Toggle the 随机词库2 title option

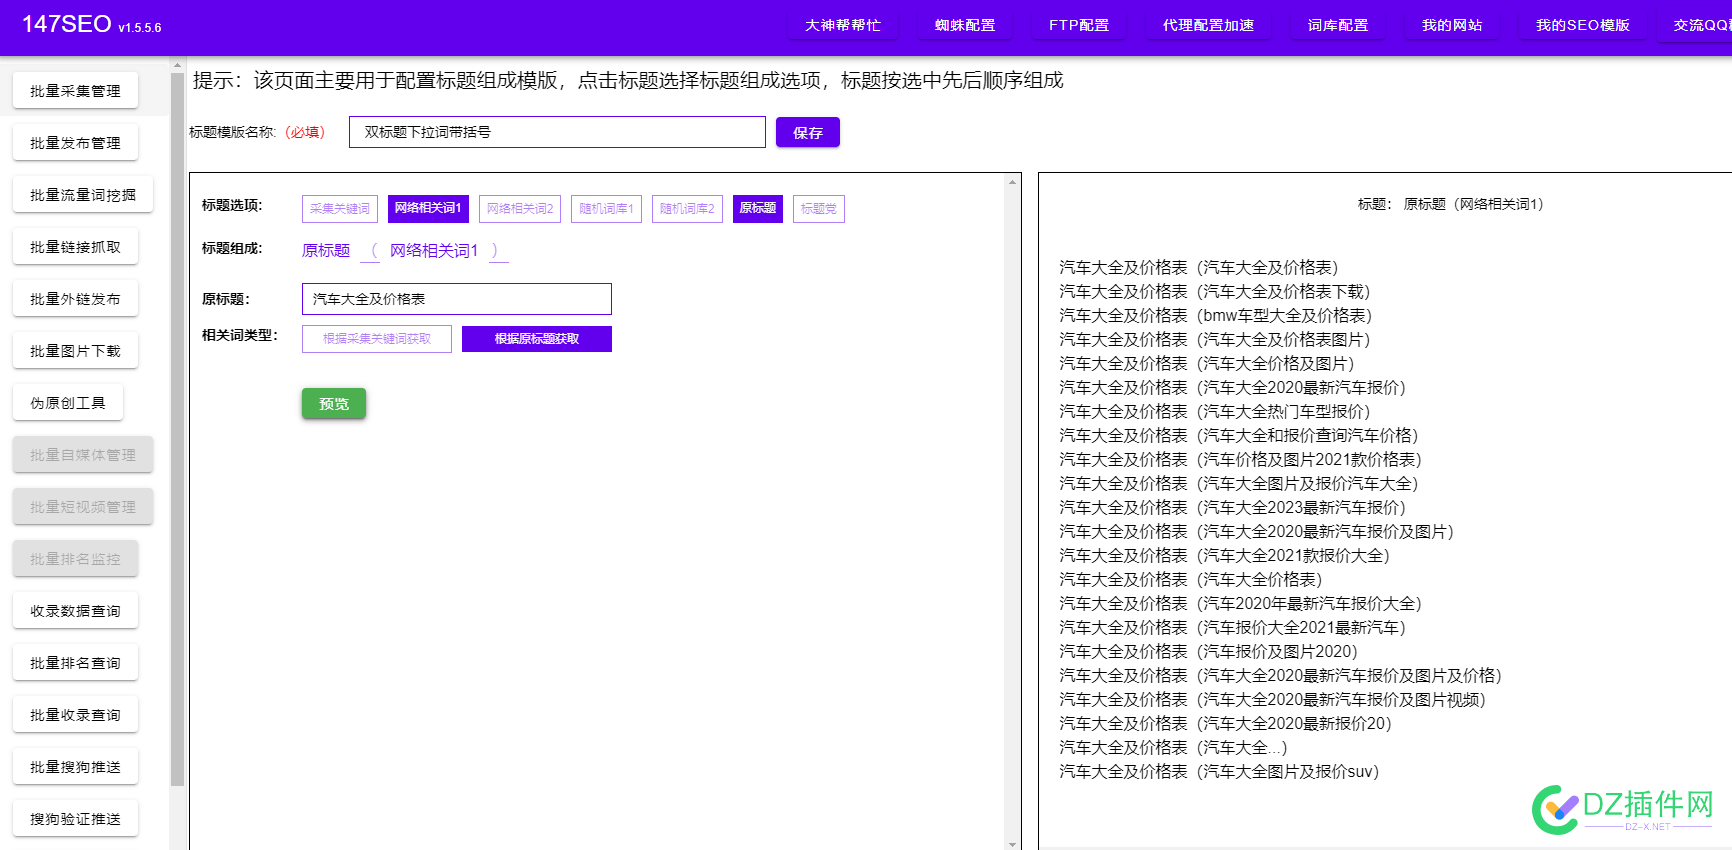[687, 208]
